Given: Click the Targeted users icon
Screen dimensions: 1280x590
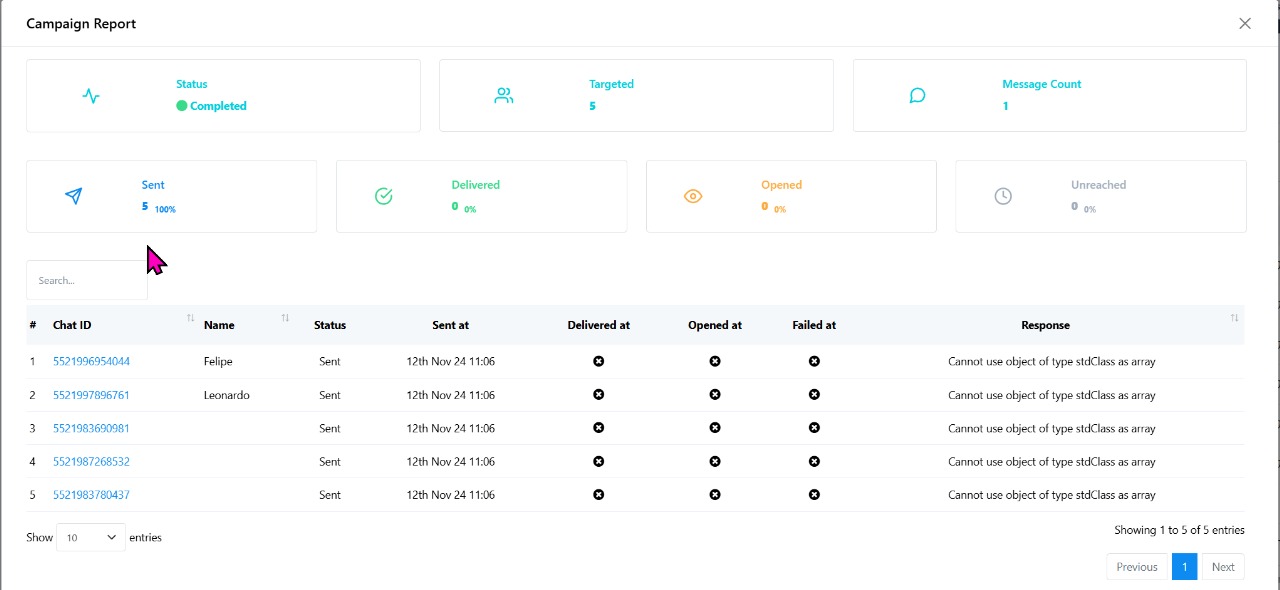Looking at the screenshot, I should point(504,96).
